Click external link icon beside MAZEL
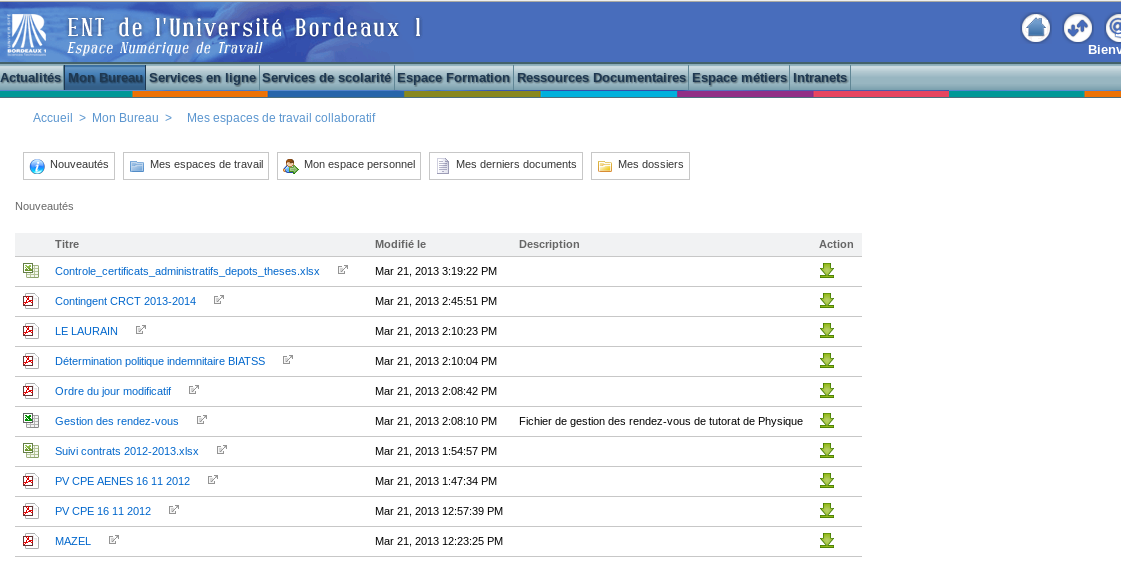 114,540
